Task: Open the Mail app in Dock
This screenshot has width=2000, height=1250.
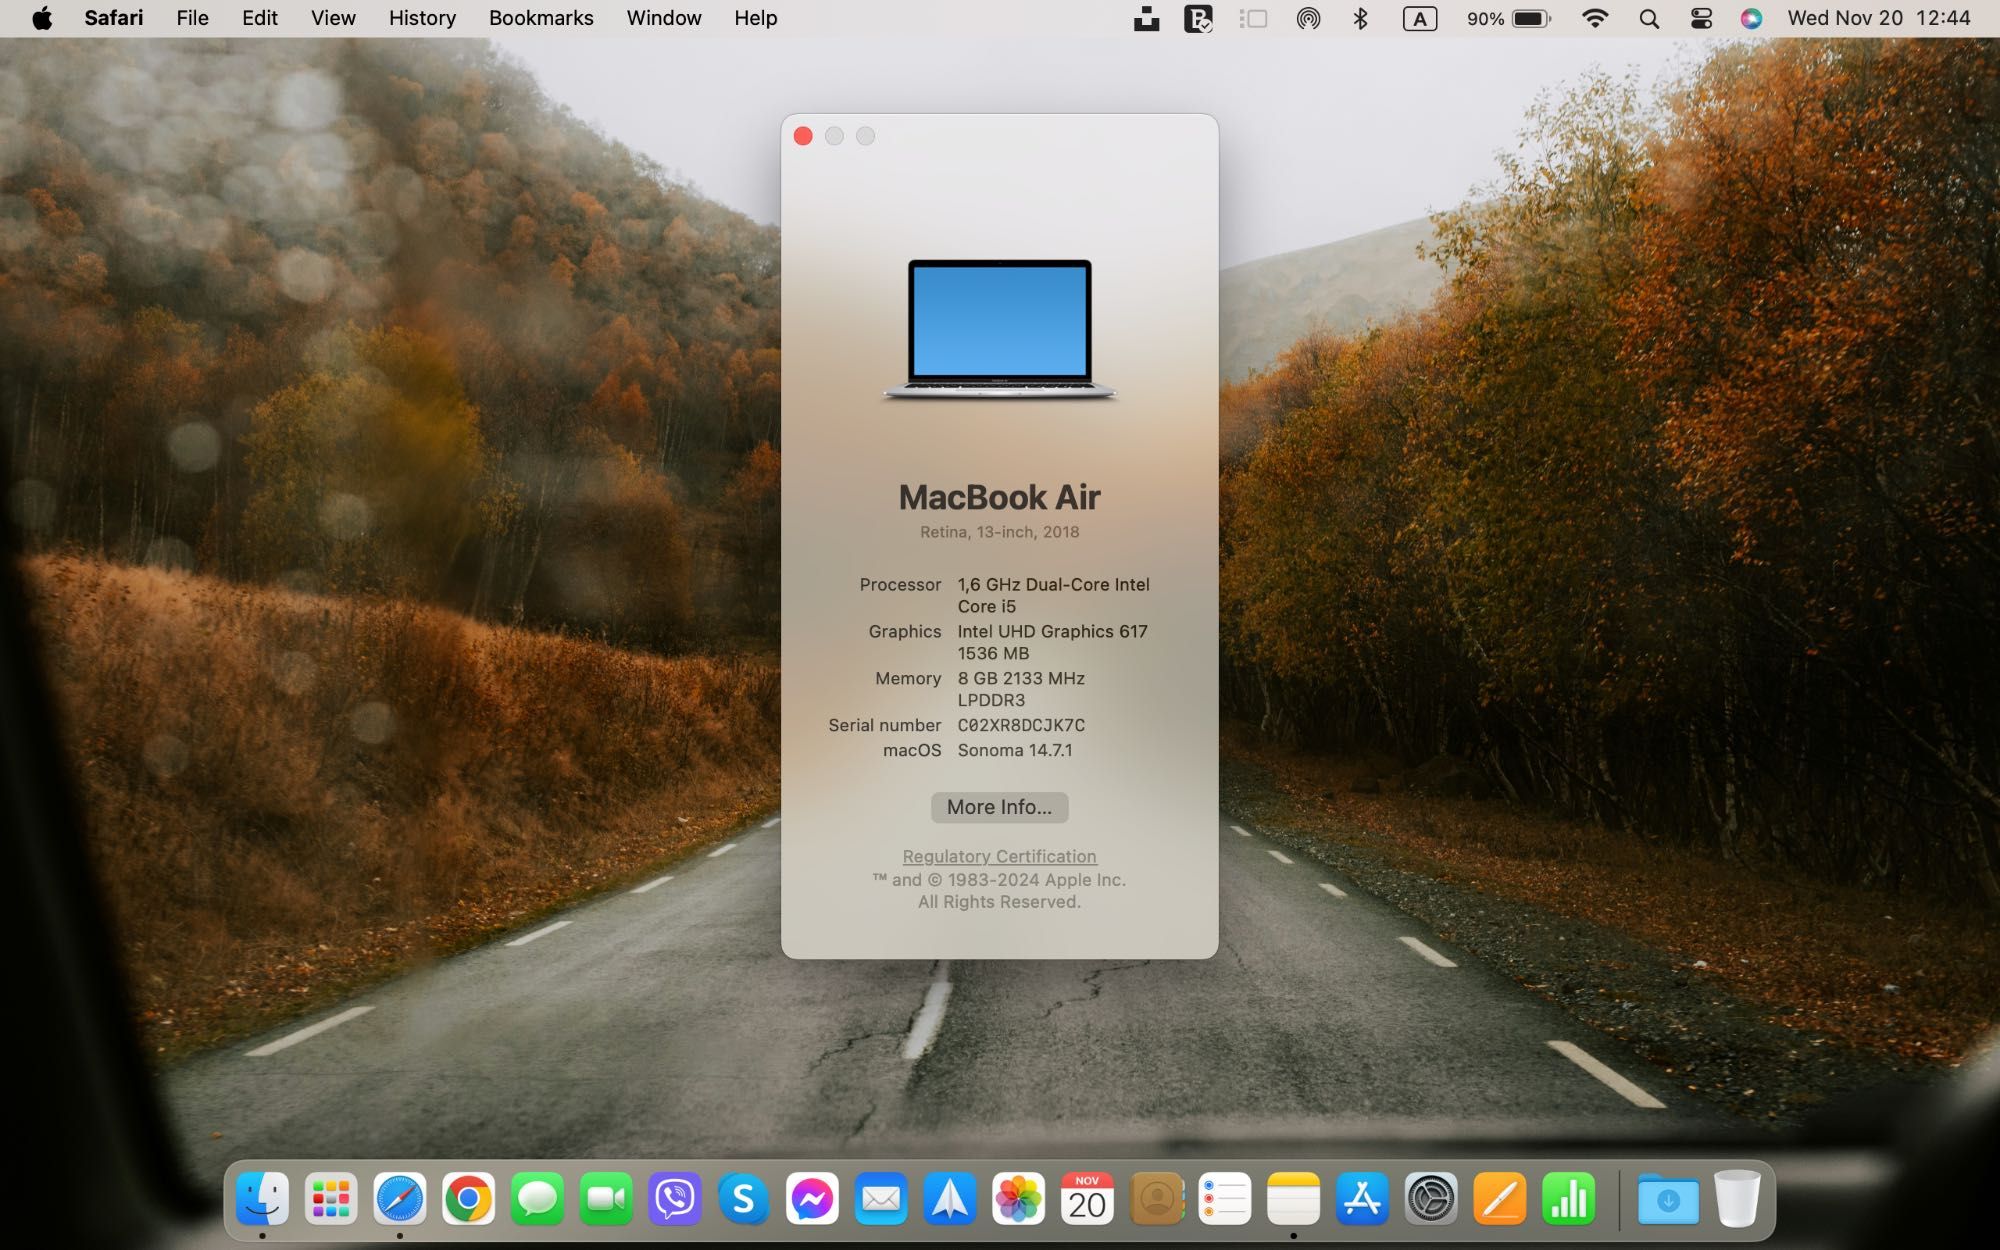Action: coord(881,1198)
